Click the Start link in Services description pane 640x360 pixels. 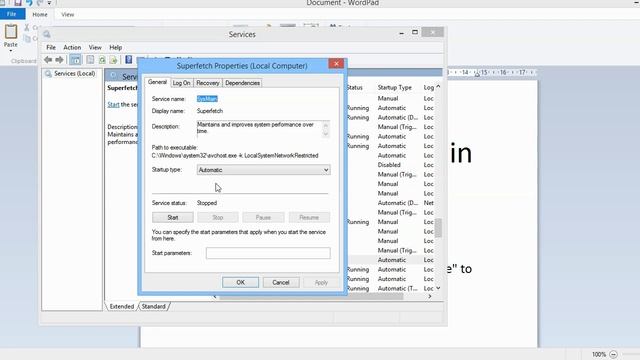click(x=113, y=104)
